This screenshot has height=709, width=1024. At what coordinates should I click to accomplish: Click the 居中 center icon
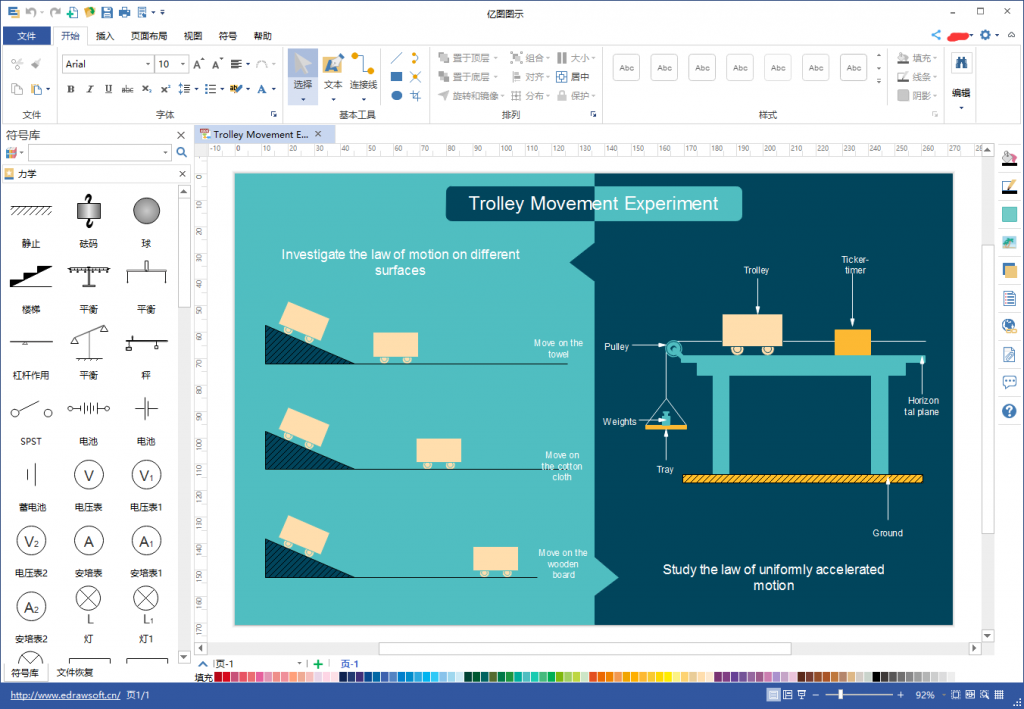coord(562,77)
